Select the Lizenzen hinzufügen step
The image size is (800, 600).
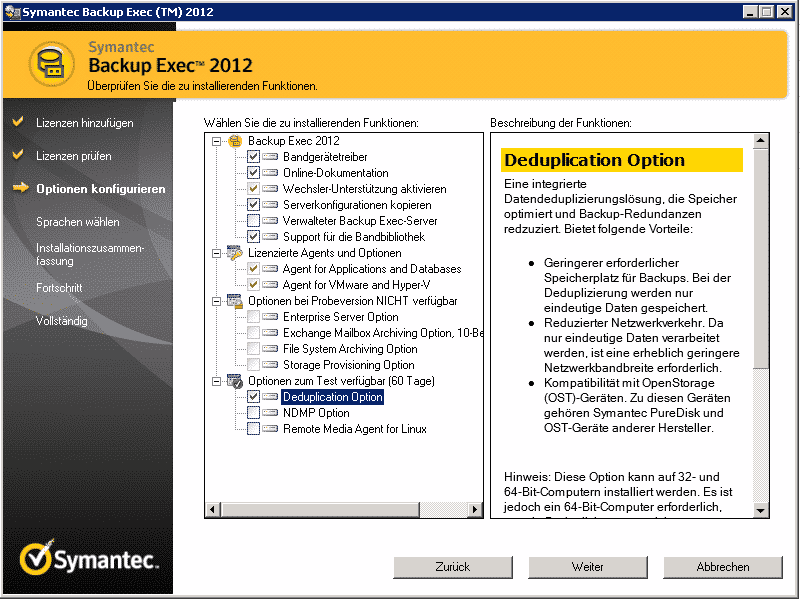pyautogui.click(x=85, y=123)
